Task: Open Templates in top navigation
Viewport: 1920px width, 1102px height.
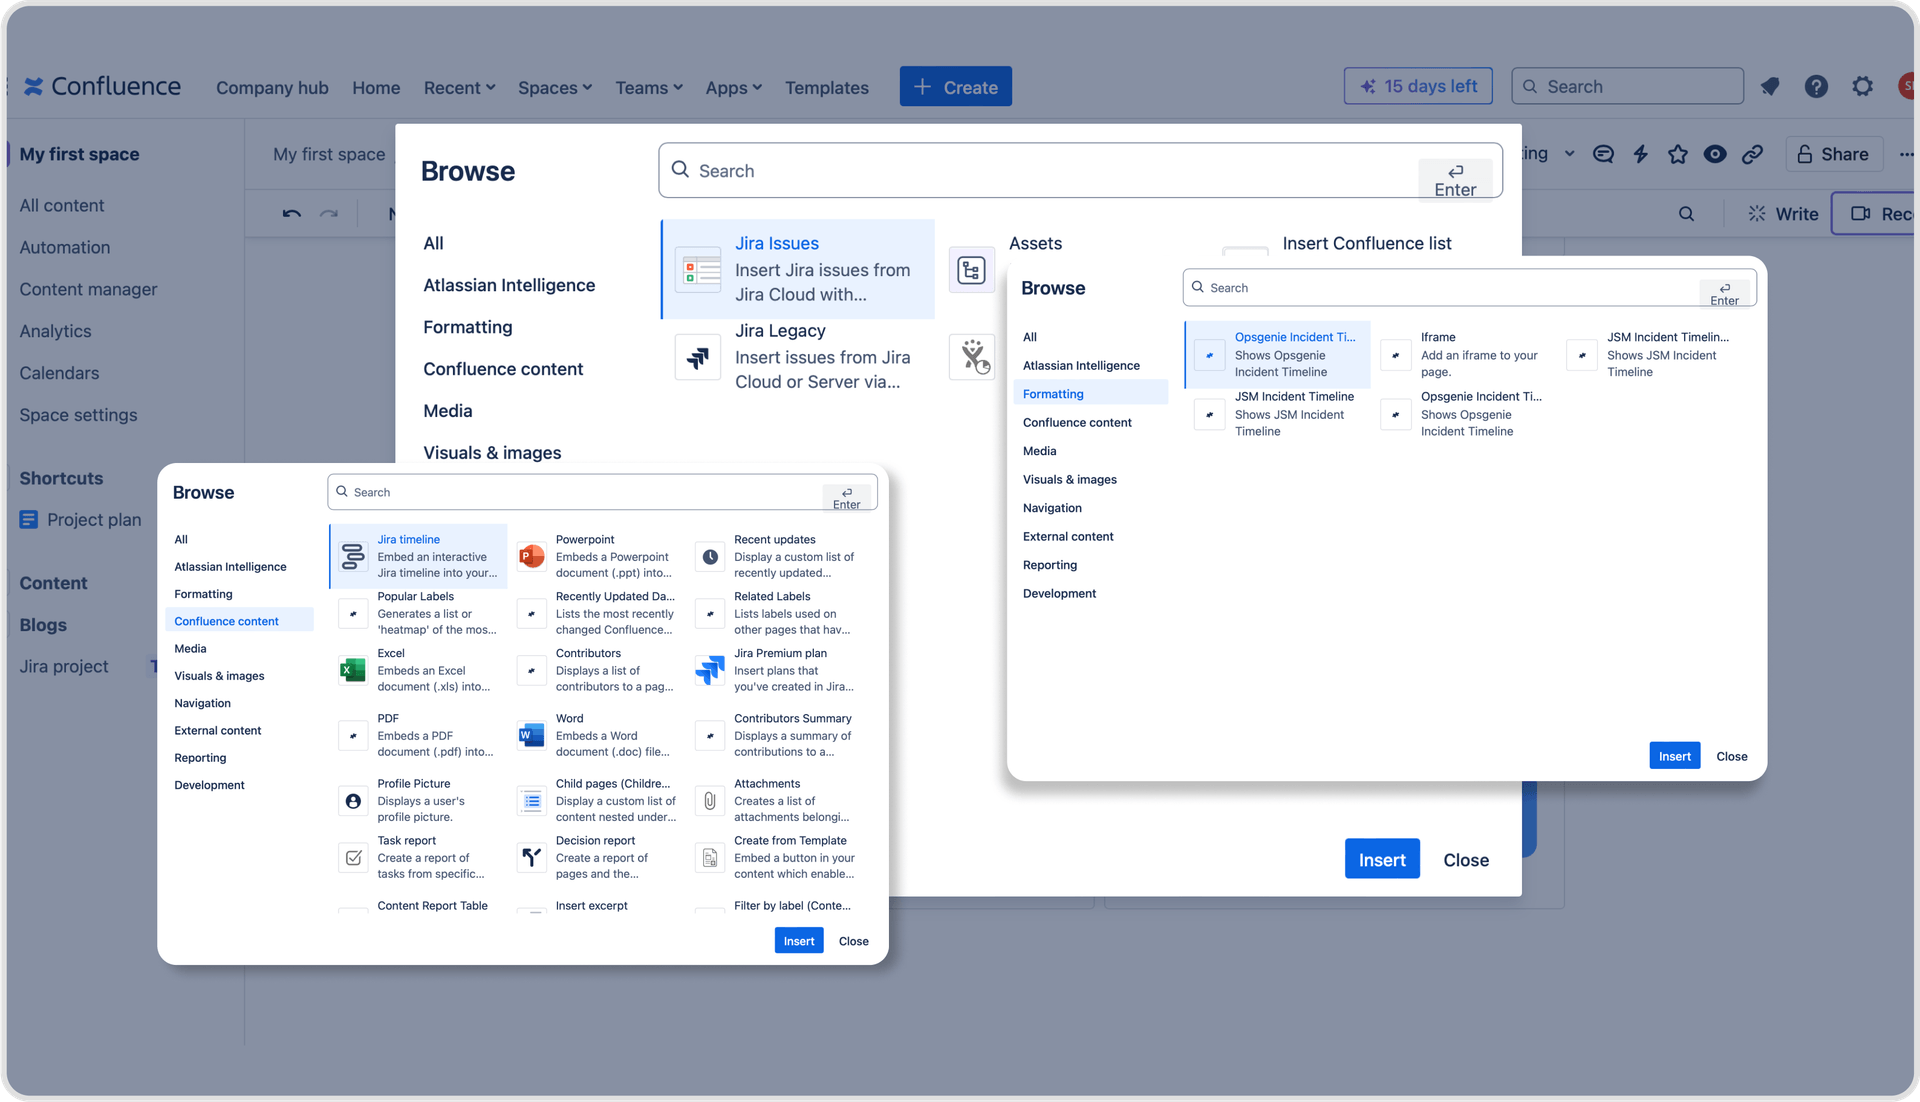Action: click(826, 87)
